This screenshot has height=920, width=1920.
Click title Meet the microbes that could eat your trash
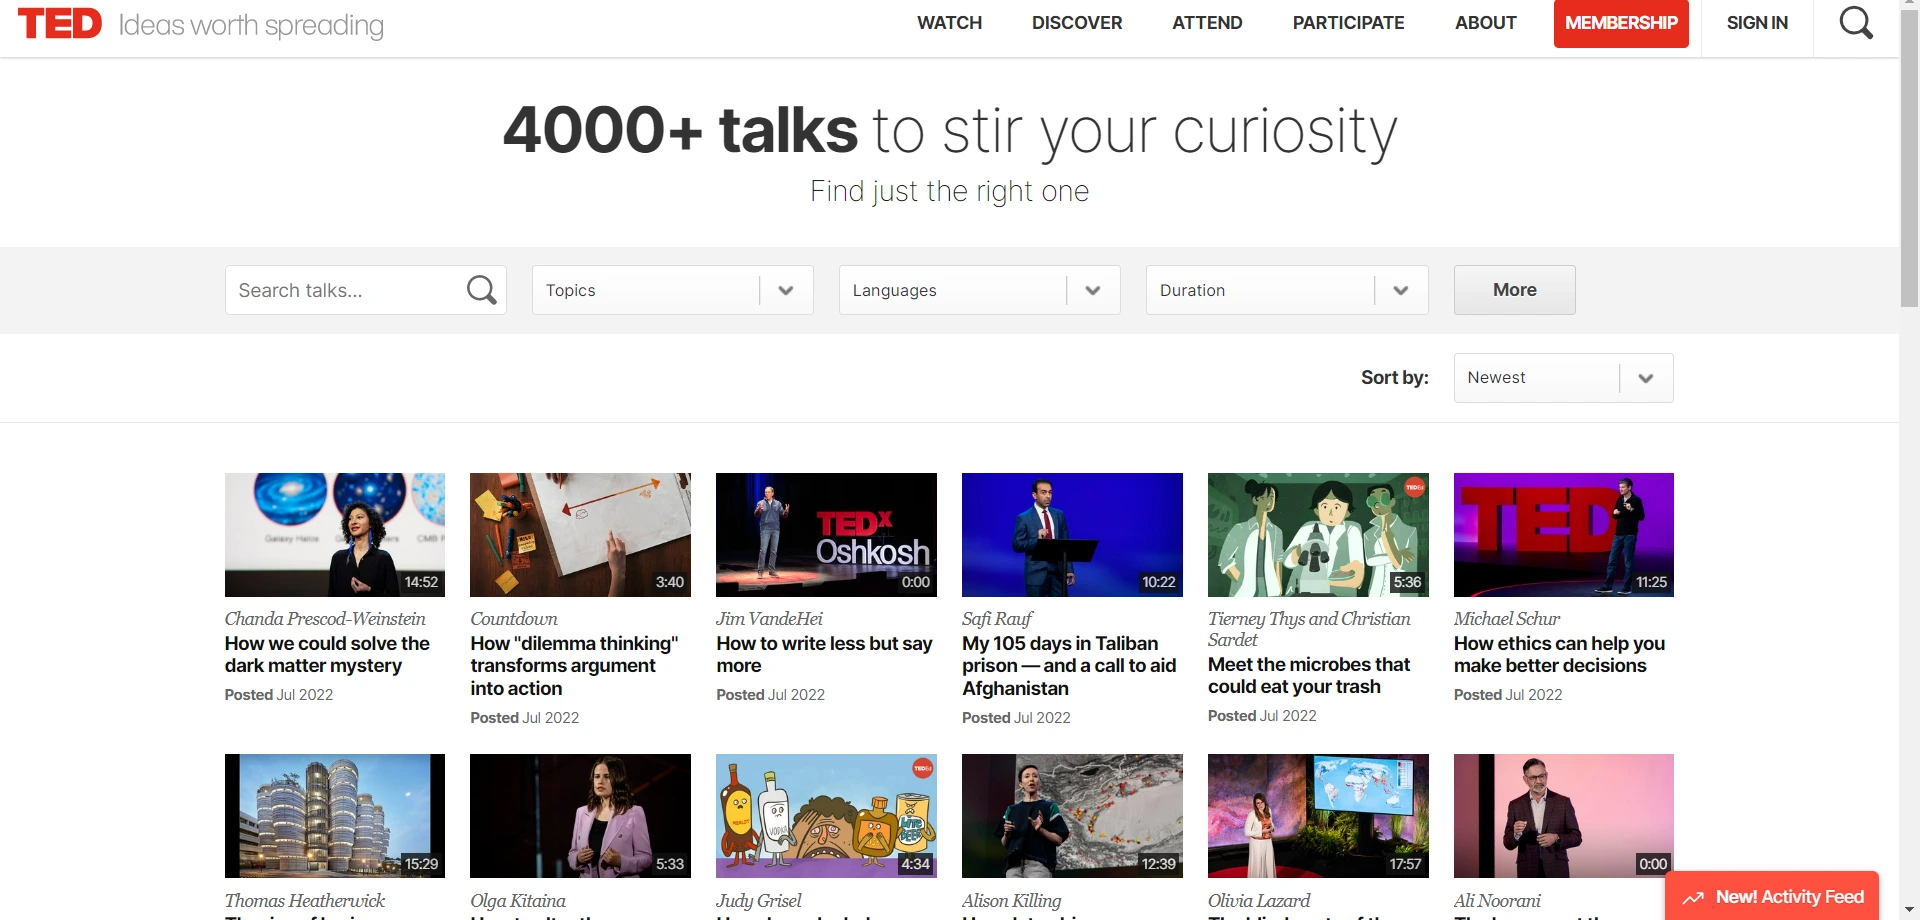[x=1309, y=676]
